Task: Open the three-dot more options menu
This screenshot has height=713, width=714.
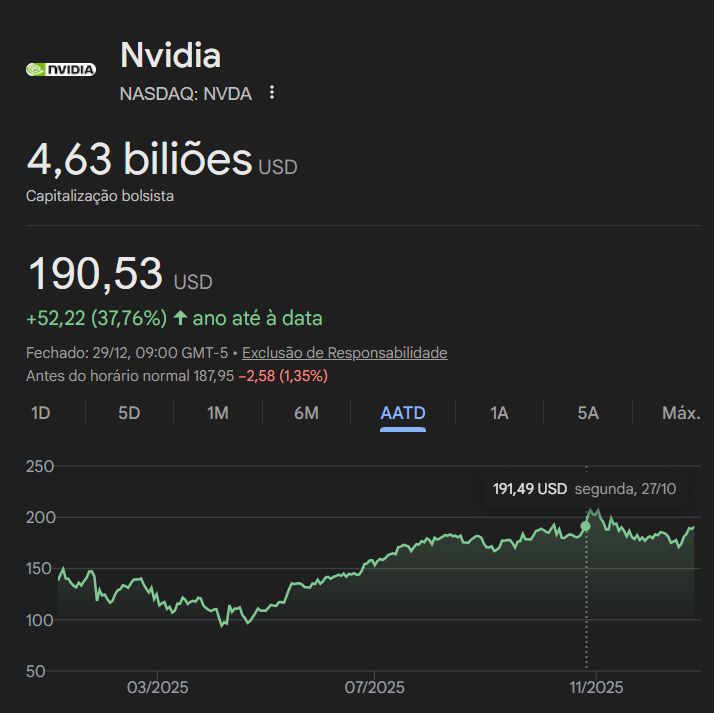Action: [x=271, y=93]
